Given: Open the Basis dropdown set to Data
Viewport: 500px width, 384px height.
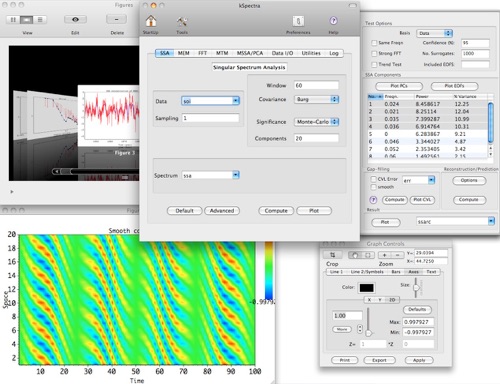Looking at the screenshot, I should pyautogui.click(x=434, y=33).
